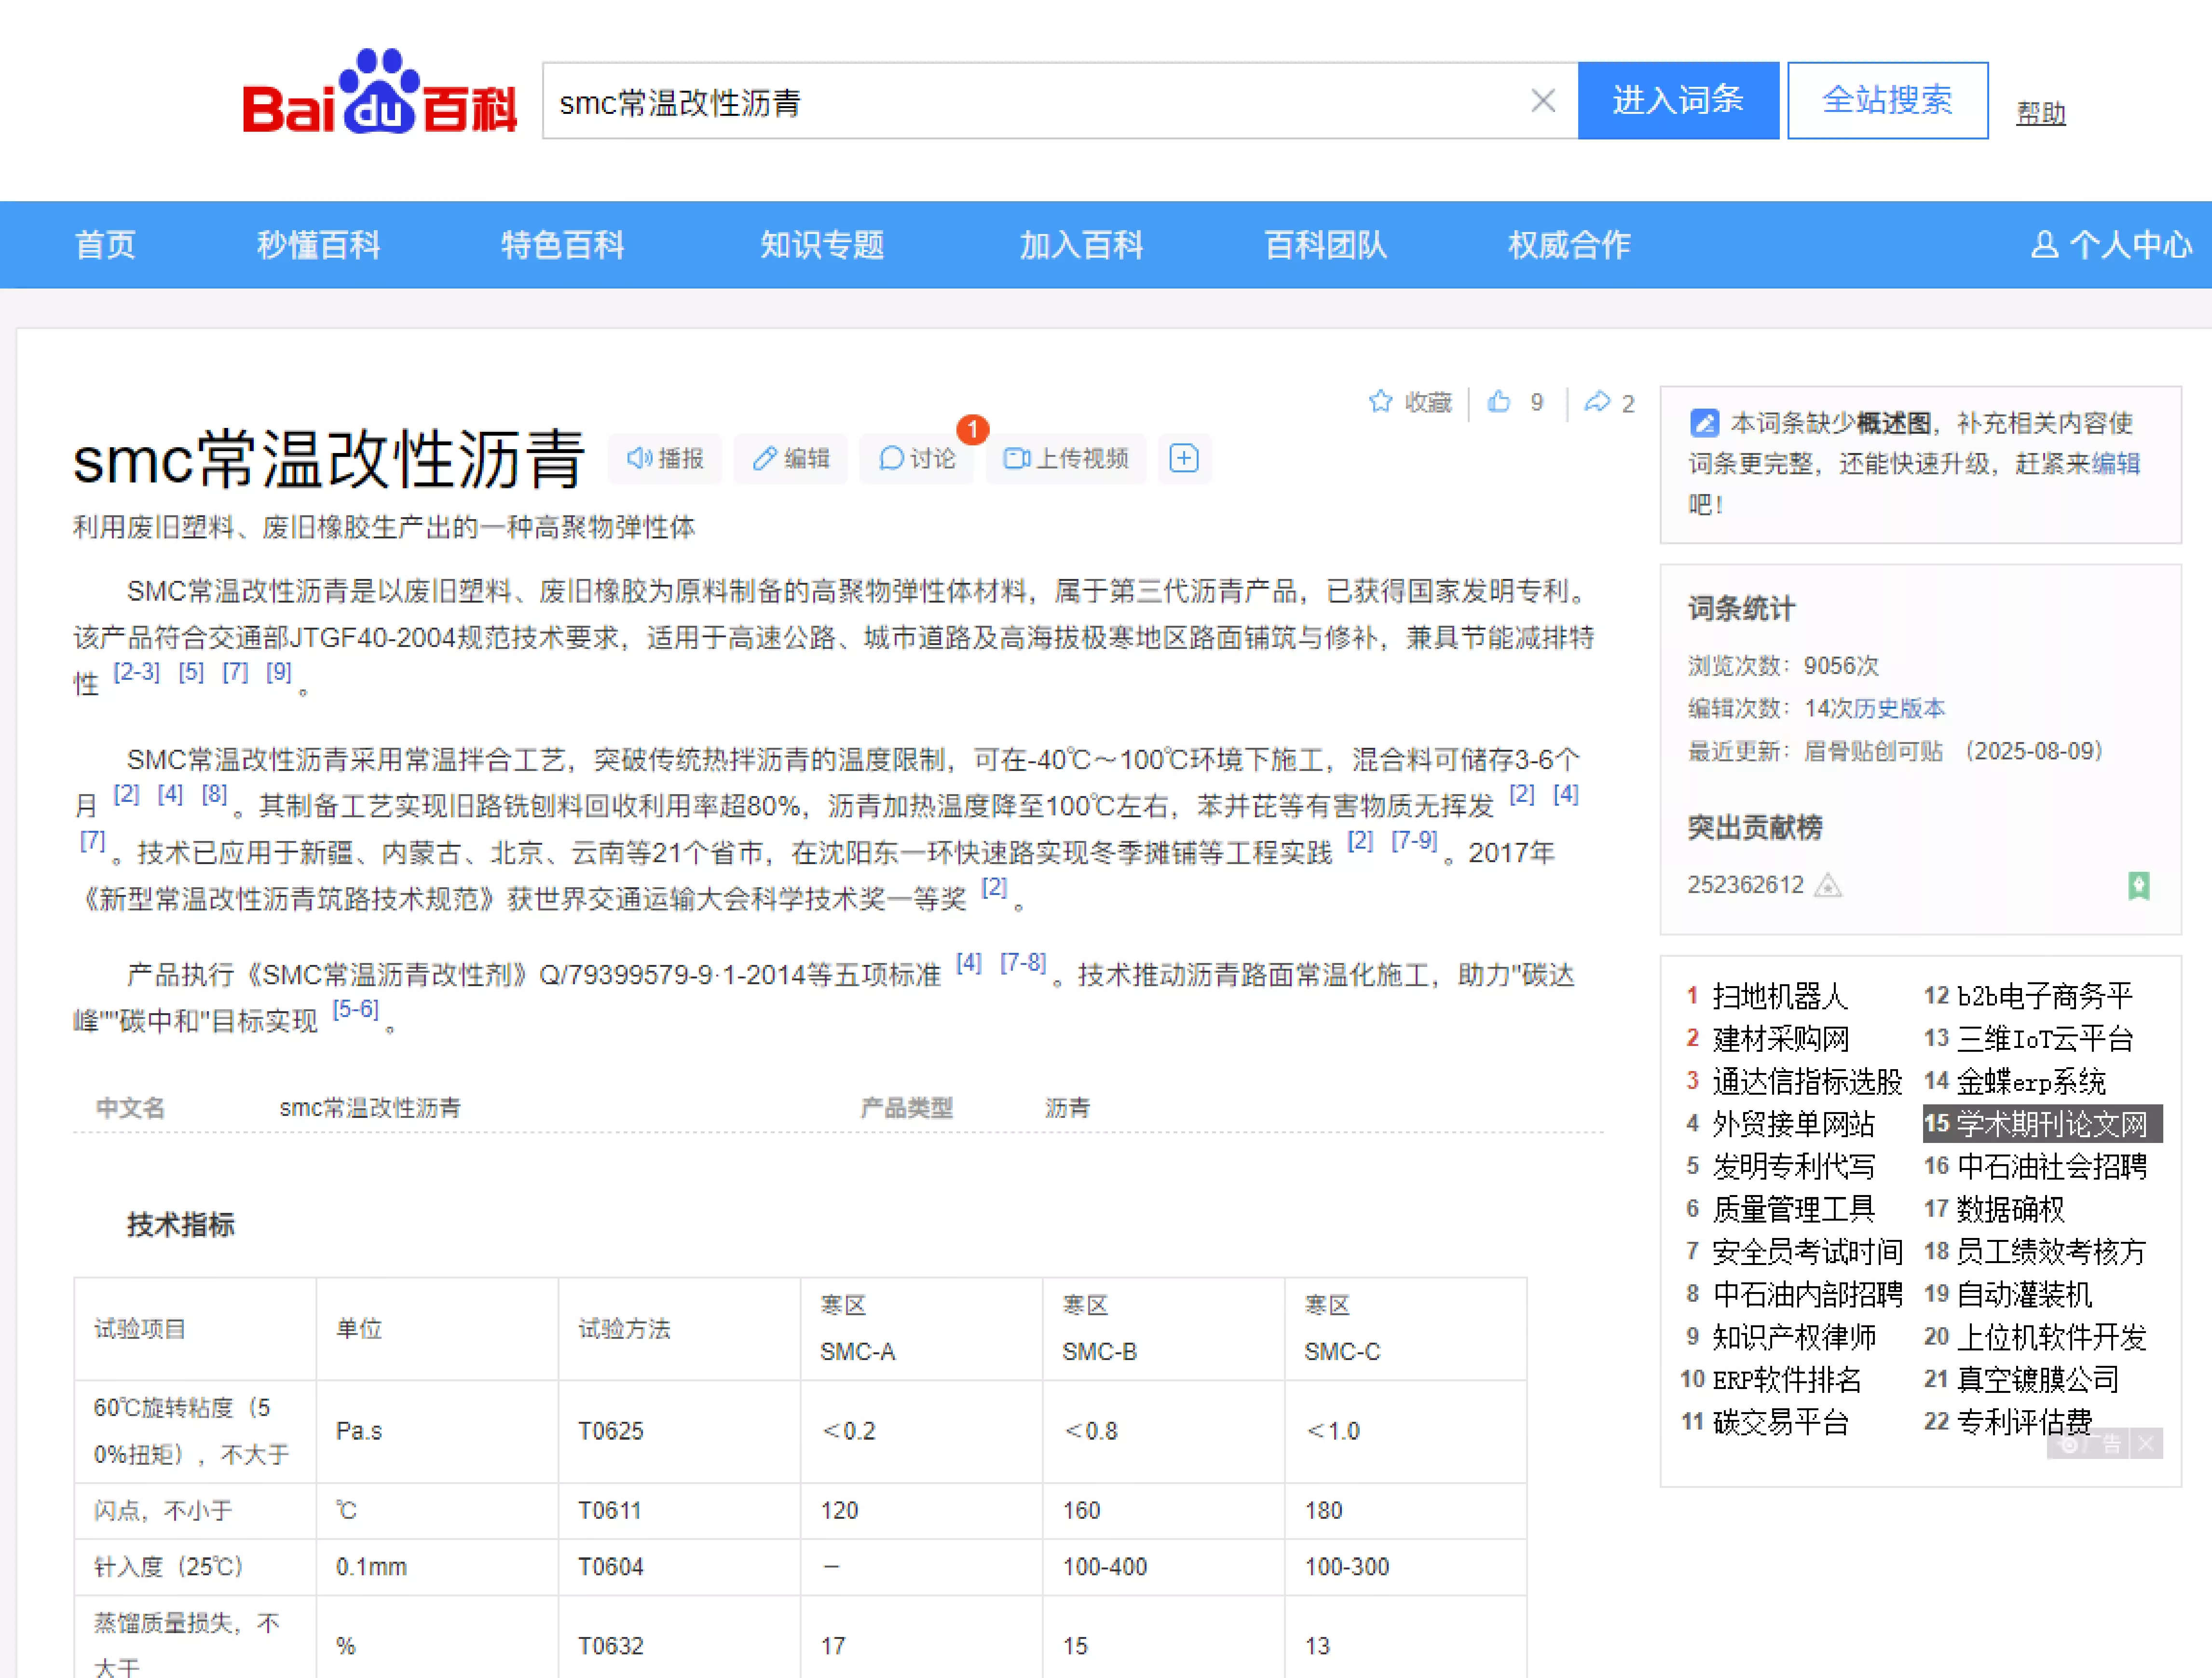Open citation [7-8] after 五项标准
This screenshot has height=1678, width=2212.
pos(1023,963)
